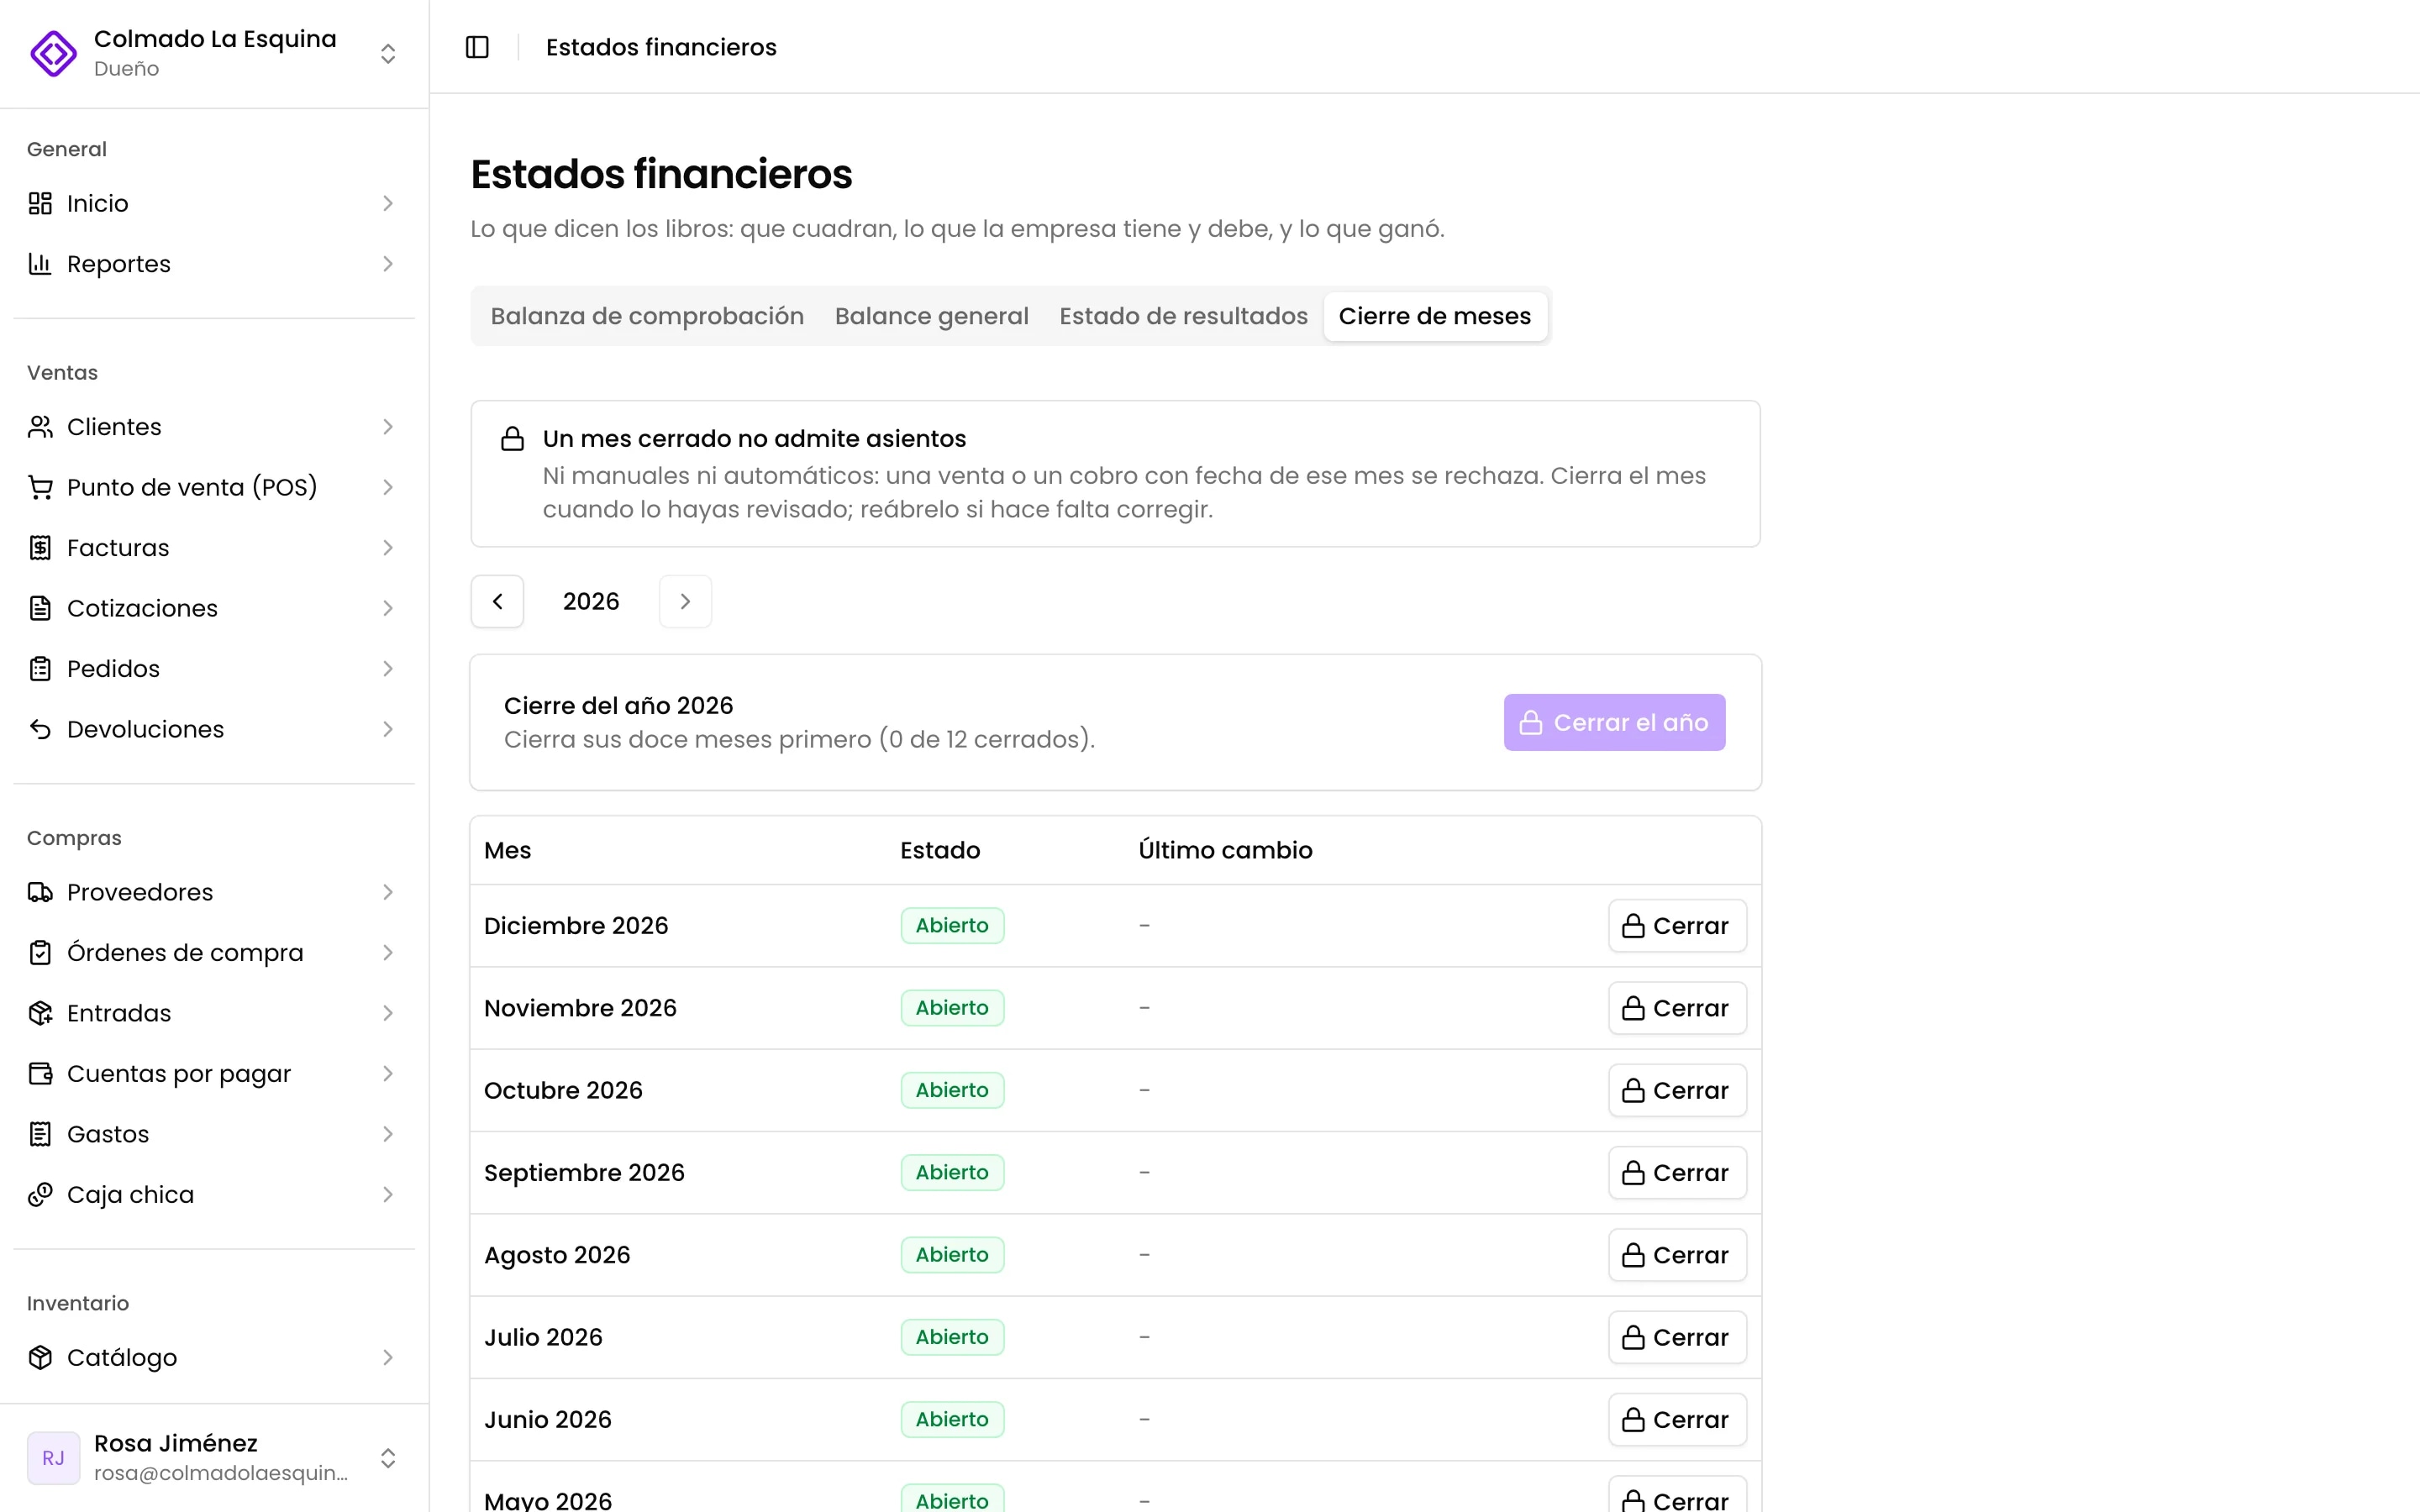Click the Devoluciones return arrow icon
This screenshot has width=2420, height=1512.
(40, 729)
